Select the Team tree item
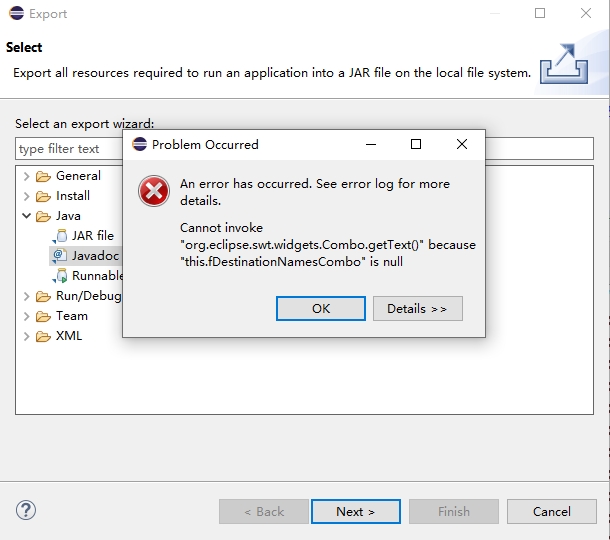 coord(72,316)
